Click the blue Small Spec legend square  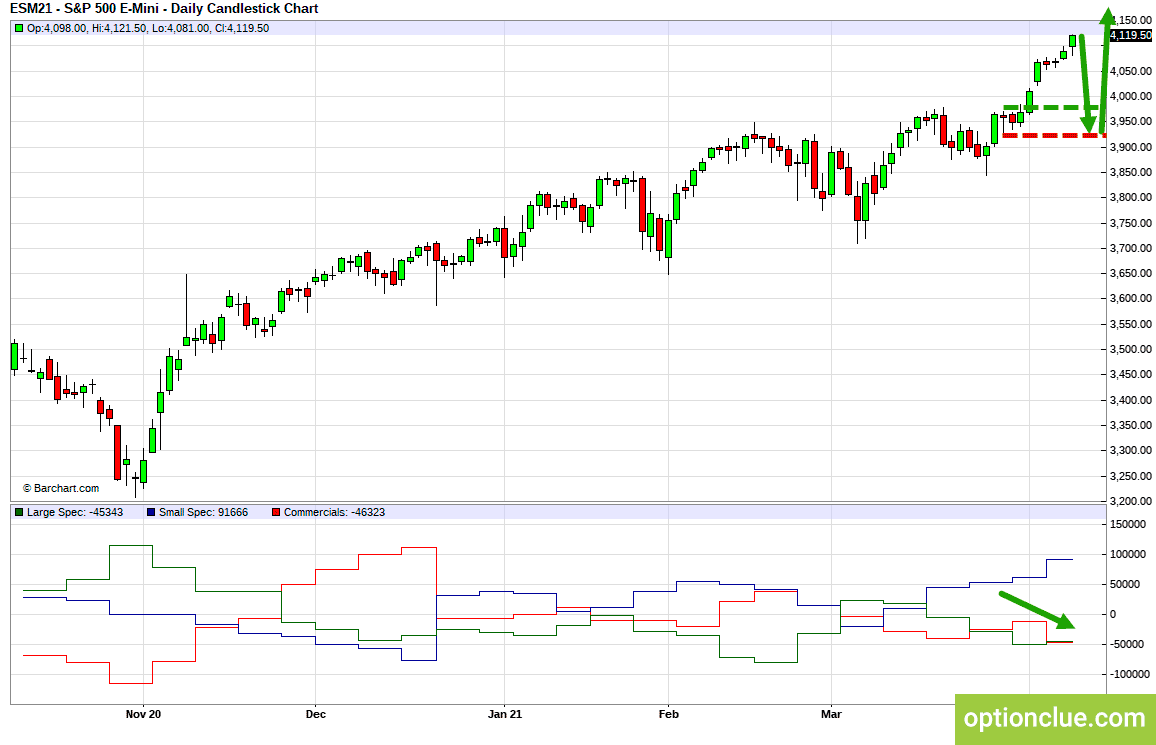click(x=151, y=512)
